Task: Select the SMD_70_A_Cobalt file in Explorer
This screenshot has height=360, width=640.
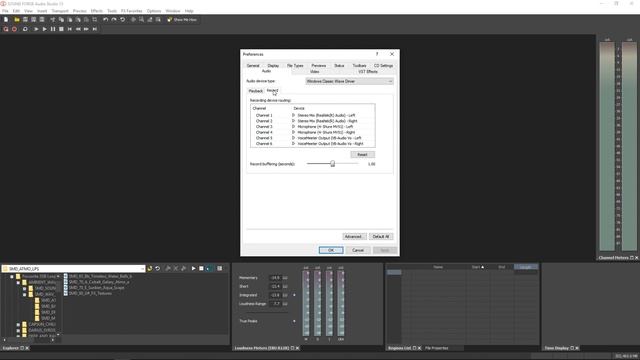Action: coord(99,282)
